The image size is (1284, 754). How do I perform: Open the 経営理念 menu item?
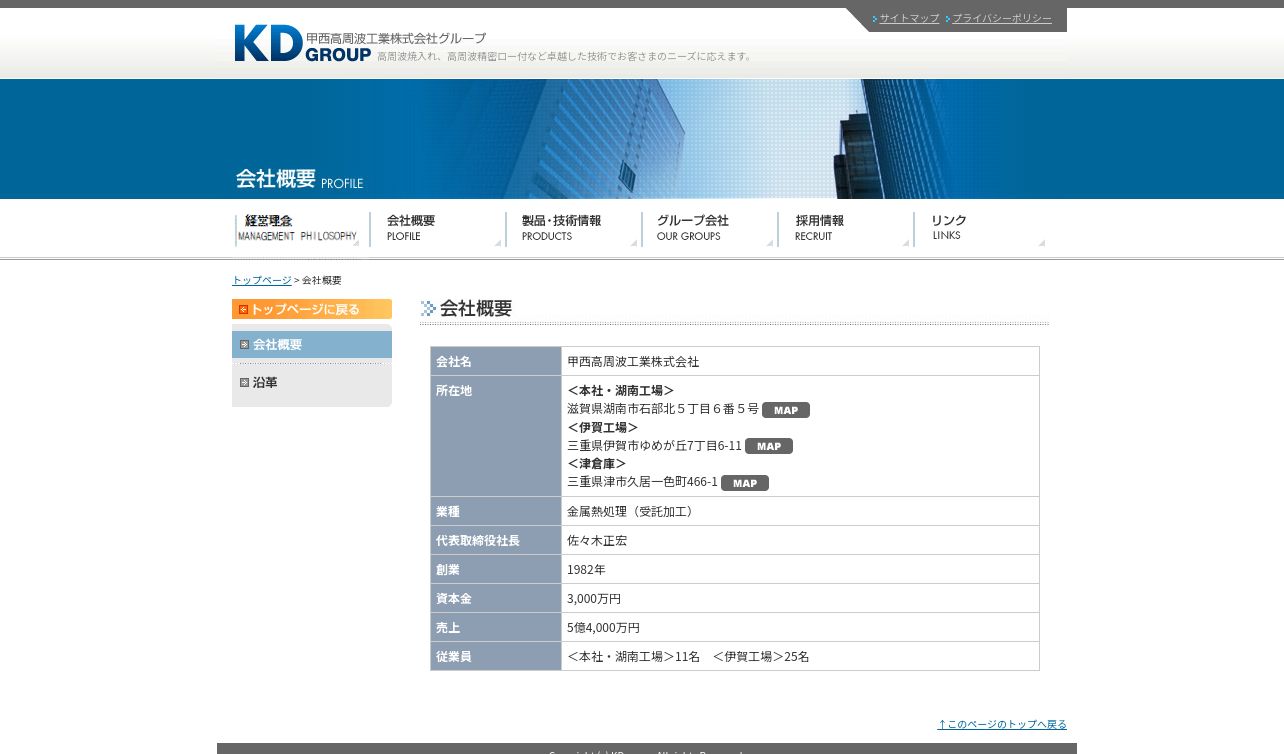pos(298,229)
